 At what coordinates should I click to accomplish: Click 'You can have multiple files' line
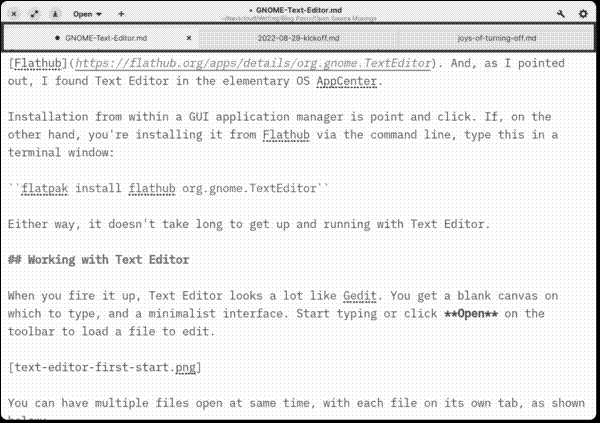(x=296, y=403)
